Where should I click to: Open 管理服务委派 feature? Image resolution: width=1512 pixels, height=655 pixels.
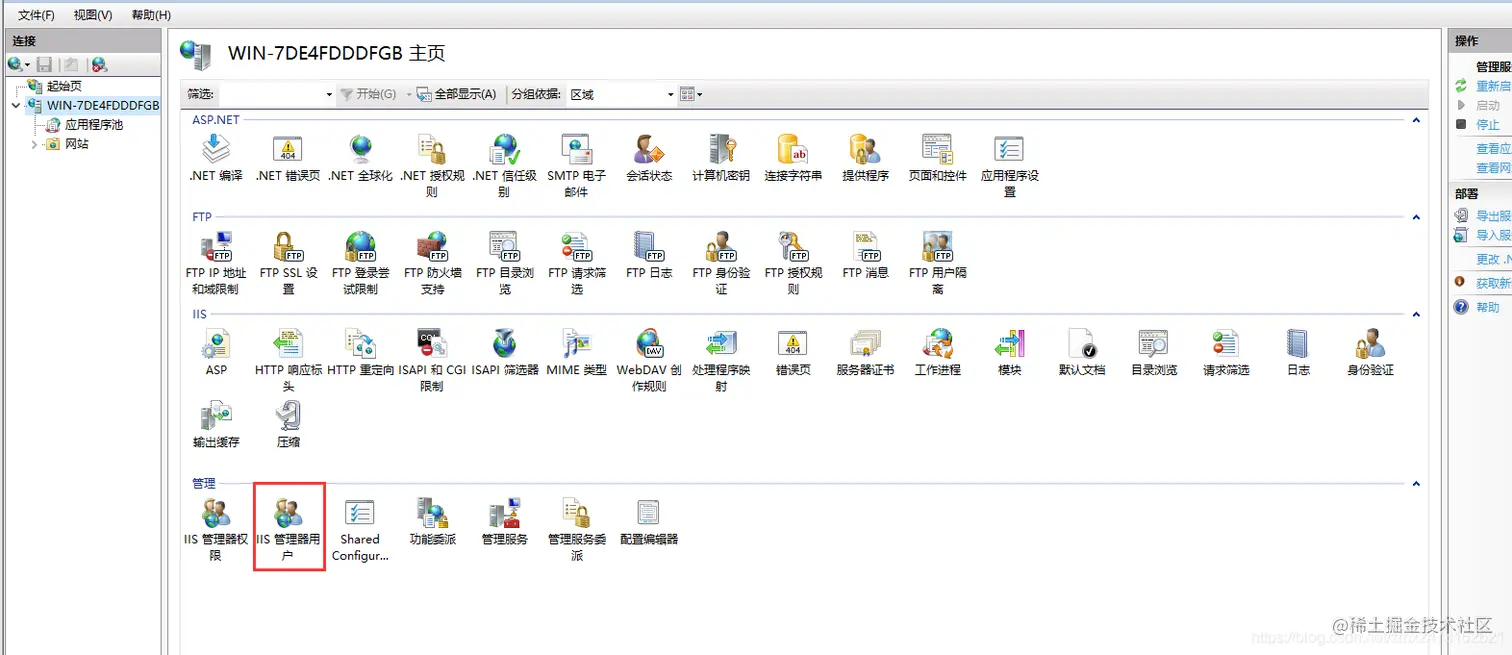point(576,530)
